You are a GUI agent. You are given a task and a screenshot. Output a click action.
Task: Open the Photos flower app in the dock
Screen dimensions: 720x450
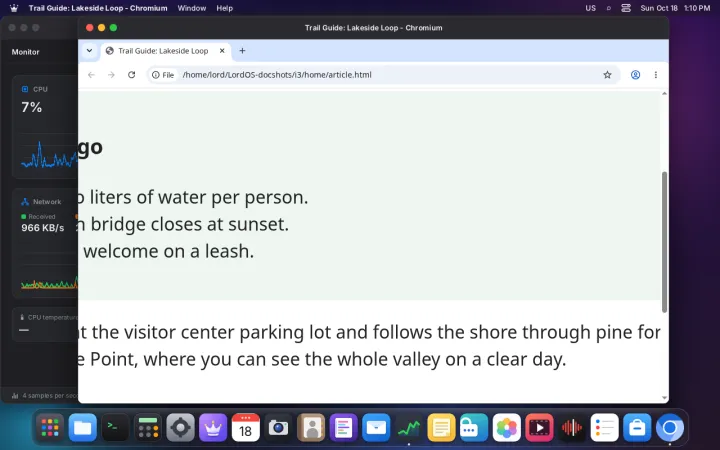506,428
